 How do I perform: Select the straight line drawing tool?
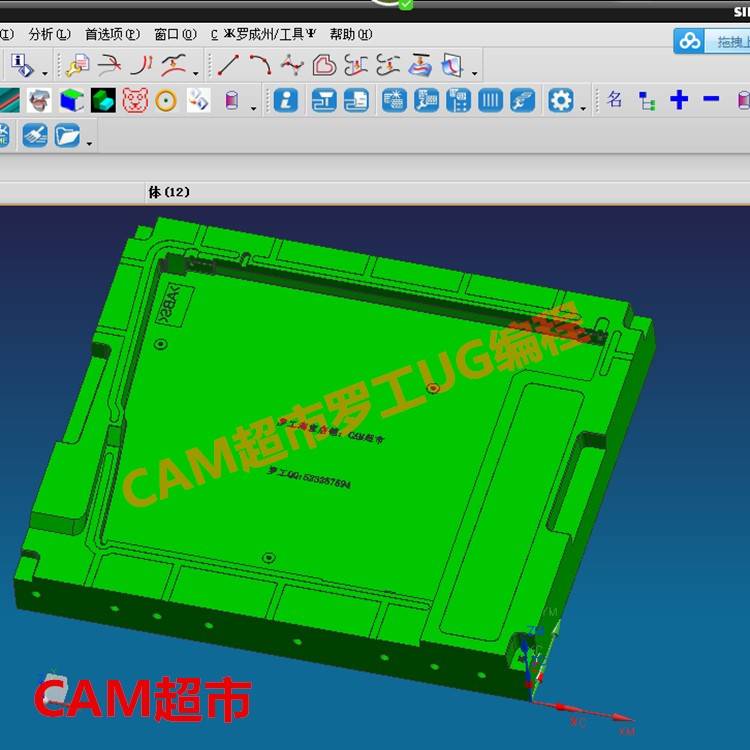point(229,65)
